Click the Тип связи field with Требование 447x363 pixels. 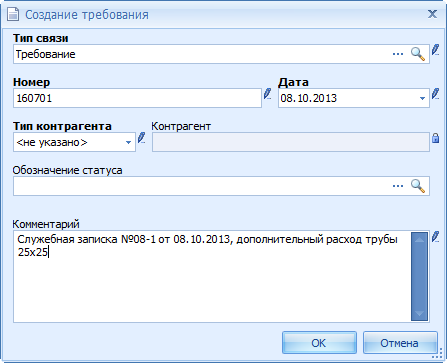(221, 54)
